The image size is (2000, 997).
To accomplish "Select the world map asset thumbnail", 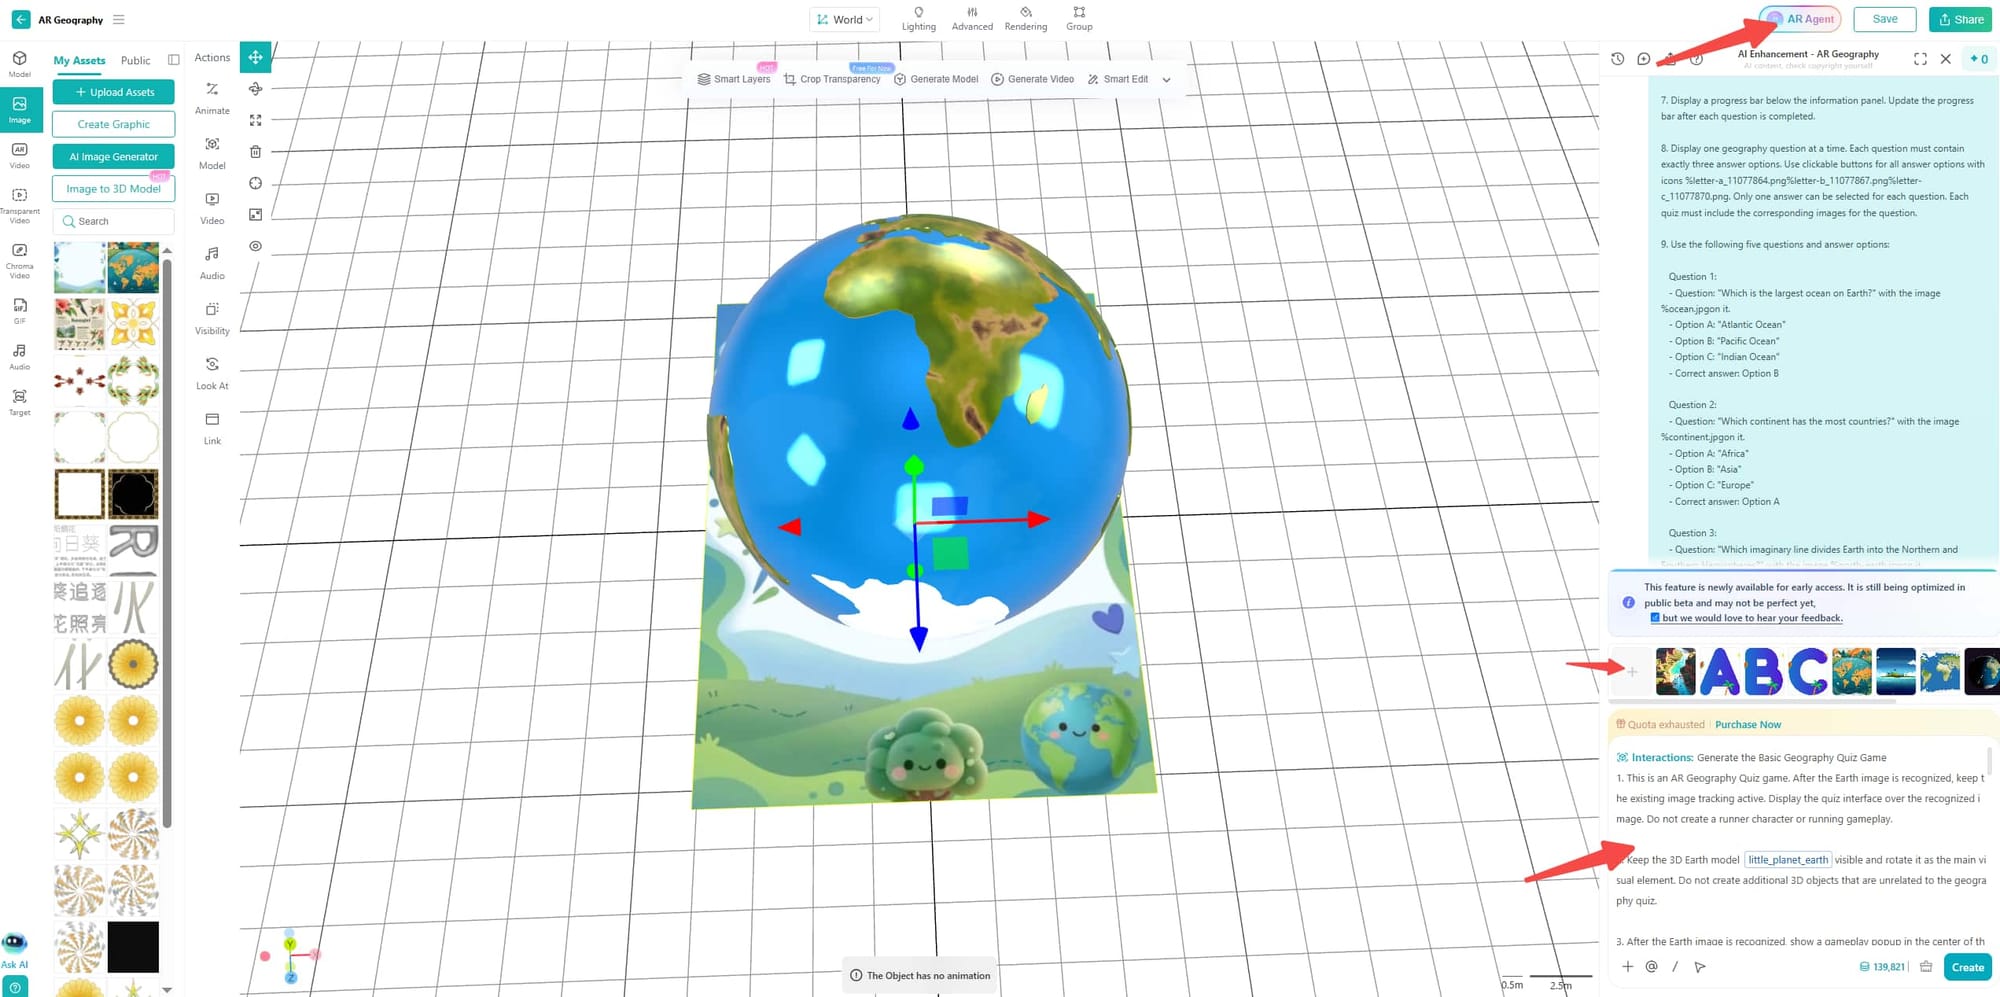I will (133, 267).
